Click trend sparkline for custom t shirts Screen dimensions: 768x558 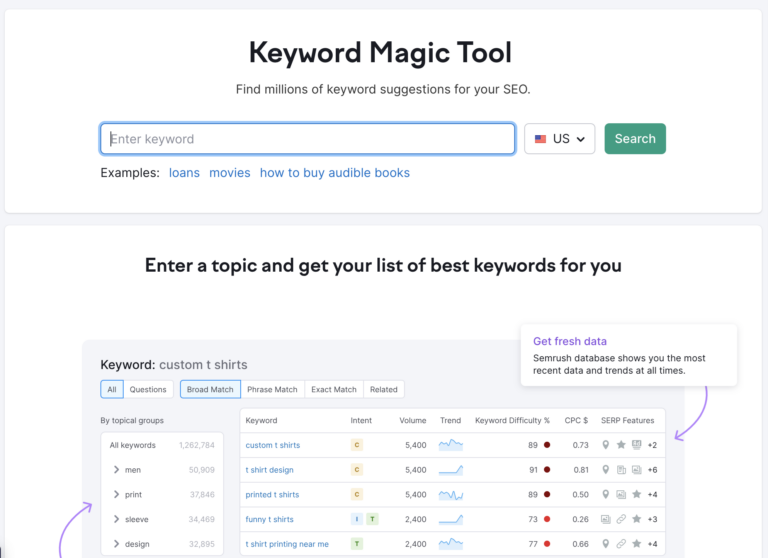point(451,445)
